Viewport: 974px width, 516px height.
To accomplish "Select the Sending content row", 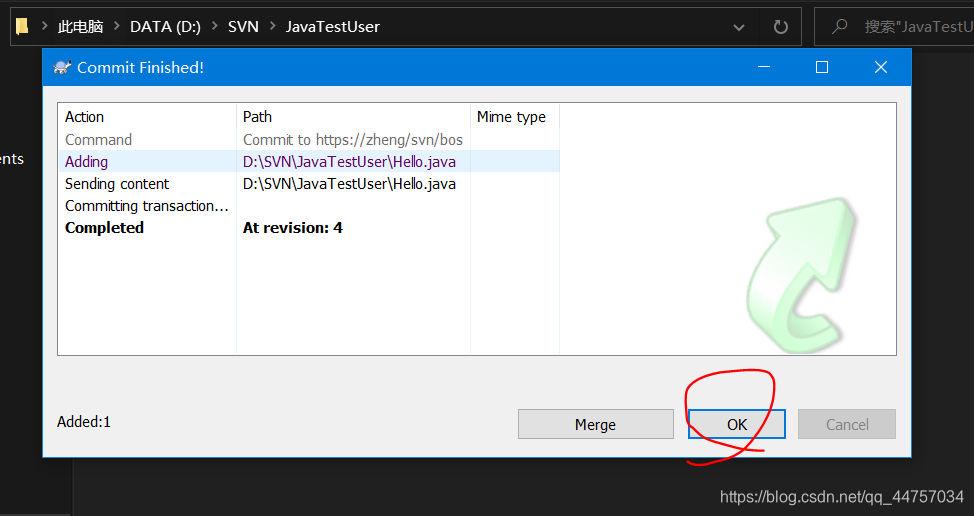I will [309, 184].
